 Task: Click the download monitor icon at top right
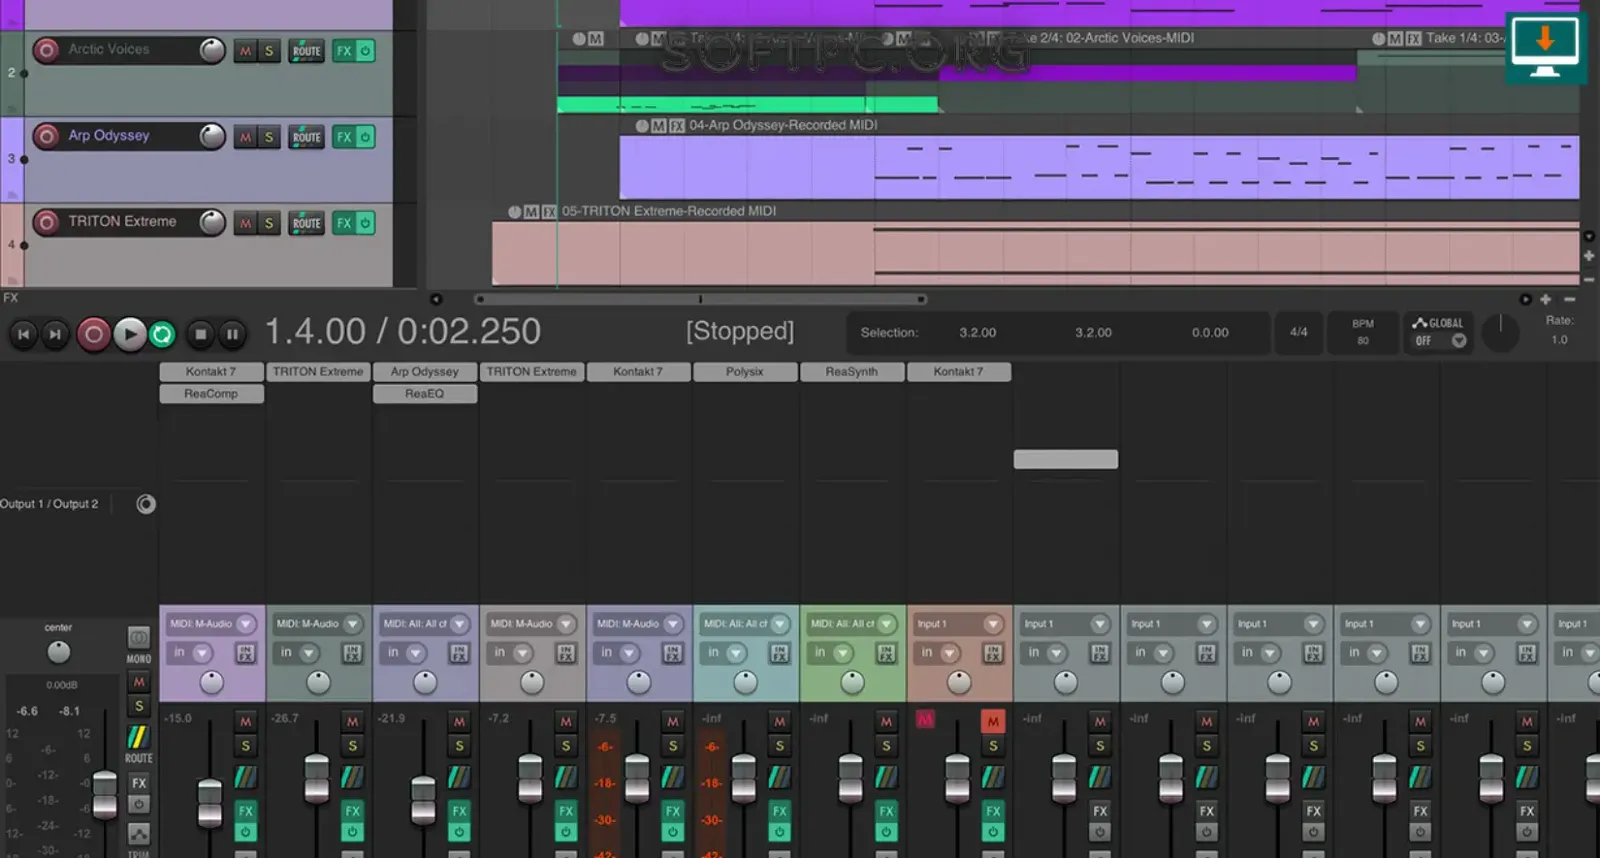[1545, 47]
